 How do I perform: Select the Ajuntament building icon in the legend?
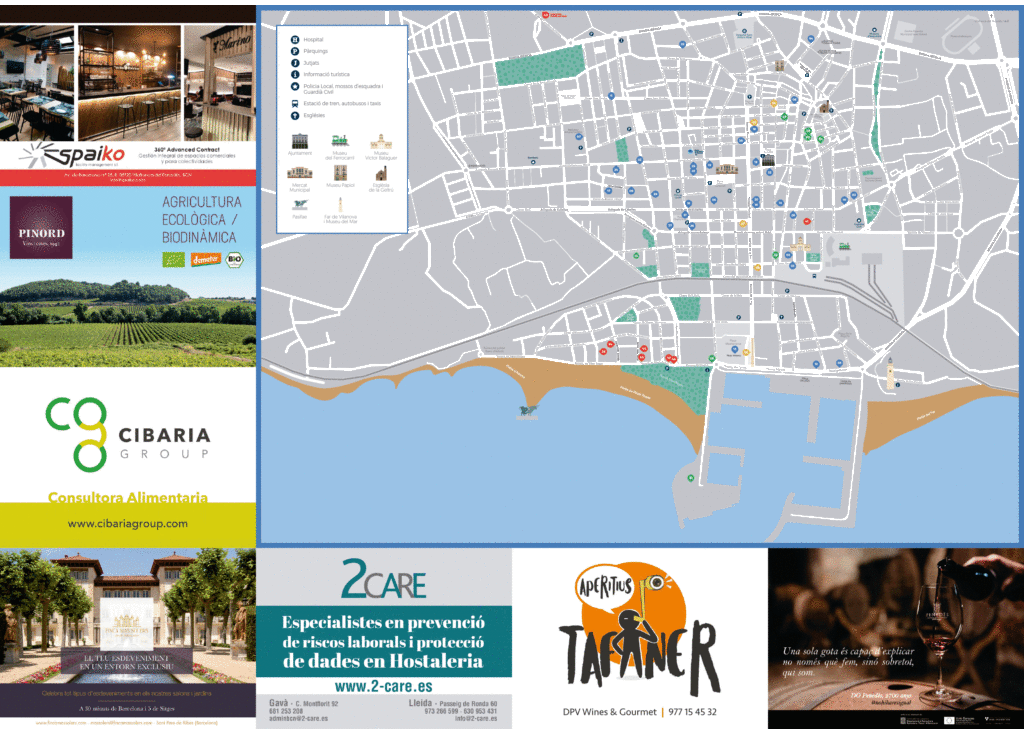pyautogui.click(x=300, y=140)
